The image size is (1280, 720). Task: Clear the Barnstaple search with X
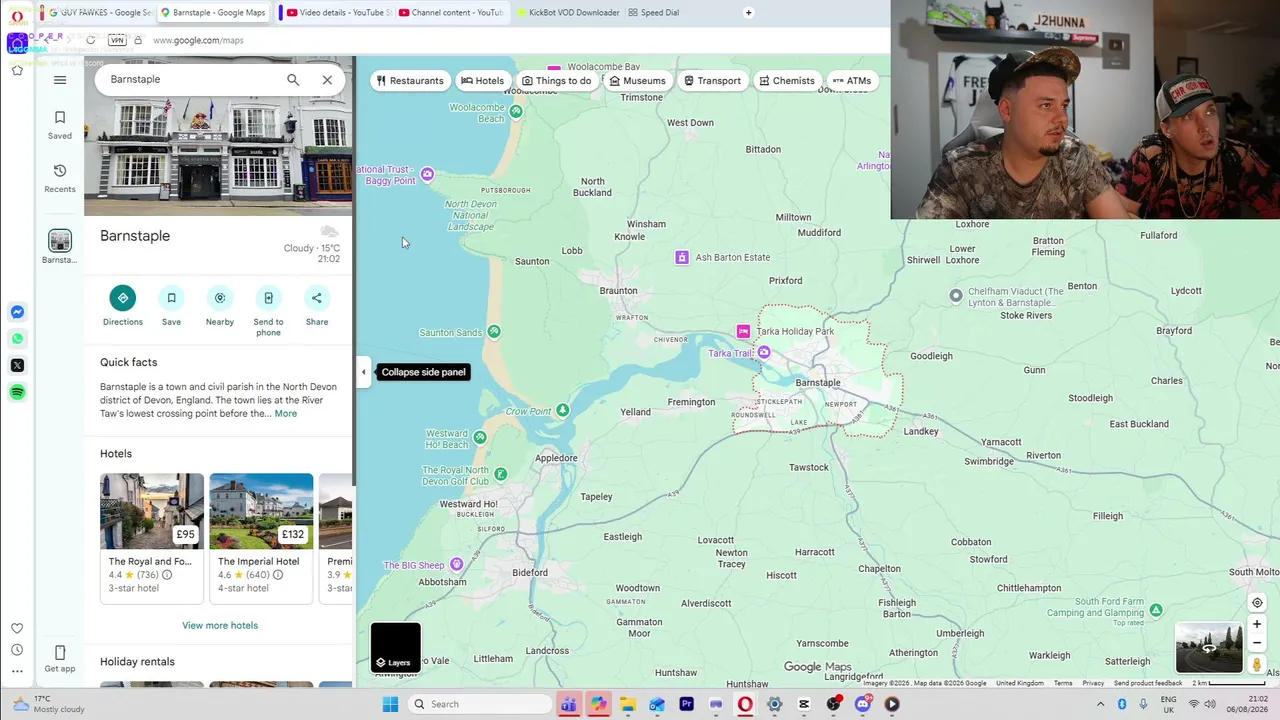pyautogui.click(x=327, y=80)
